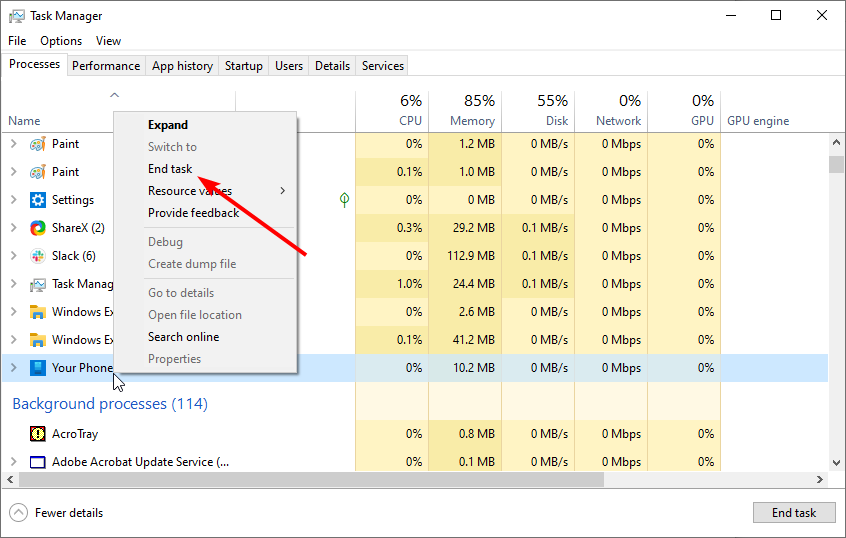Click Your Phone's 10.2 MB memory value
The height and width of the screenshot is (538, 846).
click(x=474, y=367)
